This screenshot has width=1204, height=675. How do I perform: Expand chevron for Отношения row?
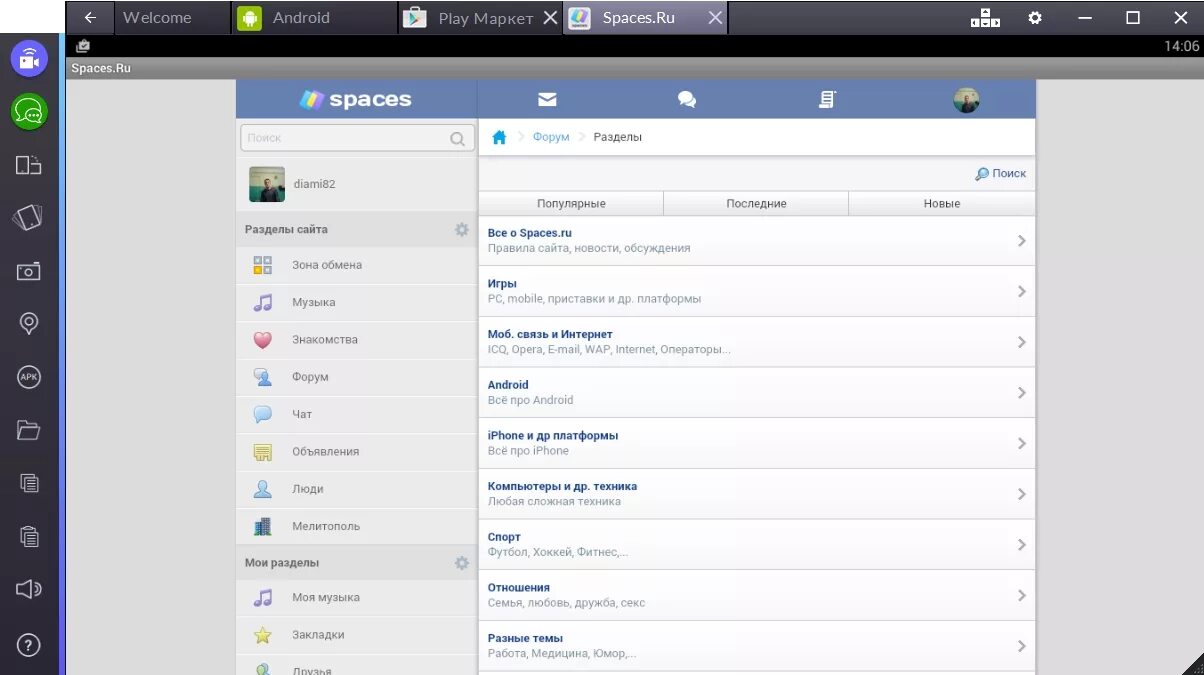click(x=1021, y=595)
